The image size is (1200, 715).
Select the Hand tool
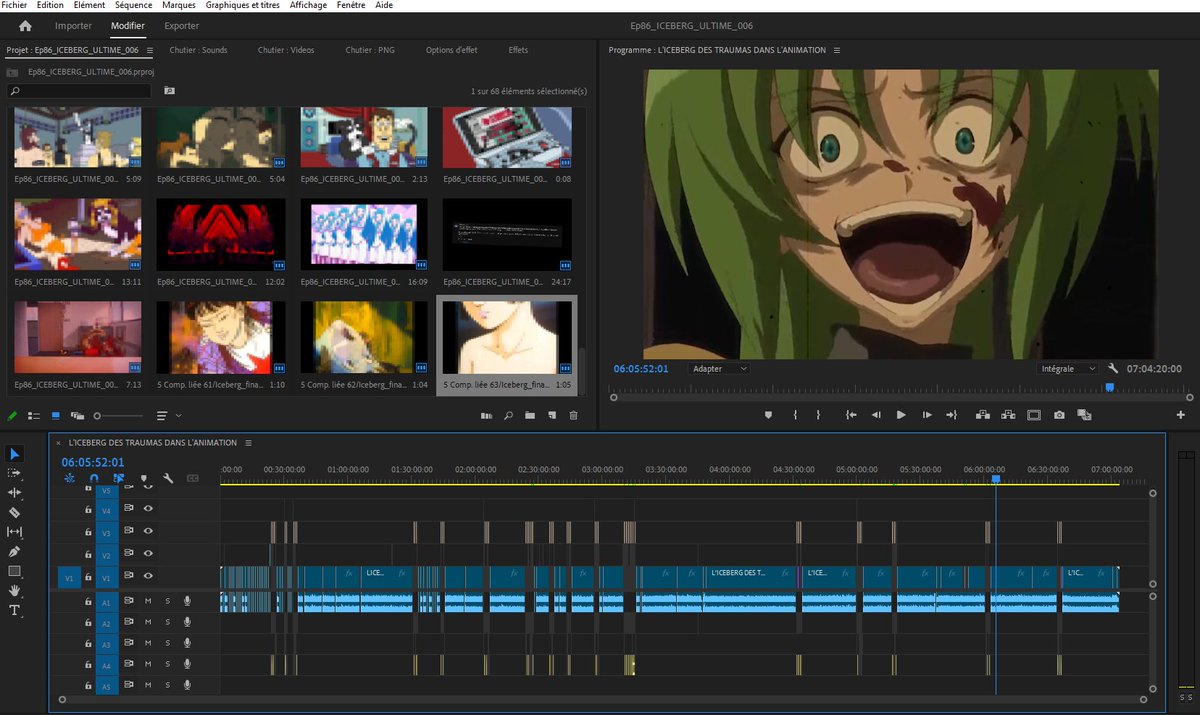click(15, 590)
